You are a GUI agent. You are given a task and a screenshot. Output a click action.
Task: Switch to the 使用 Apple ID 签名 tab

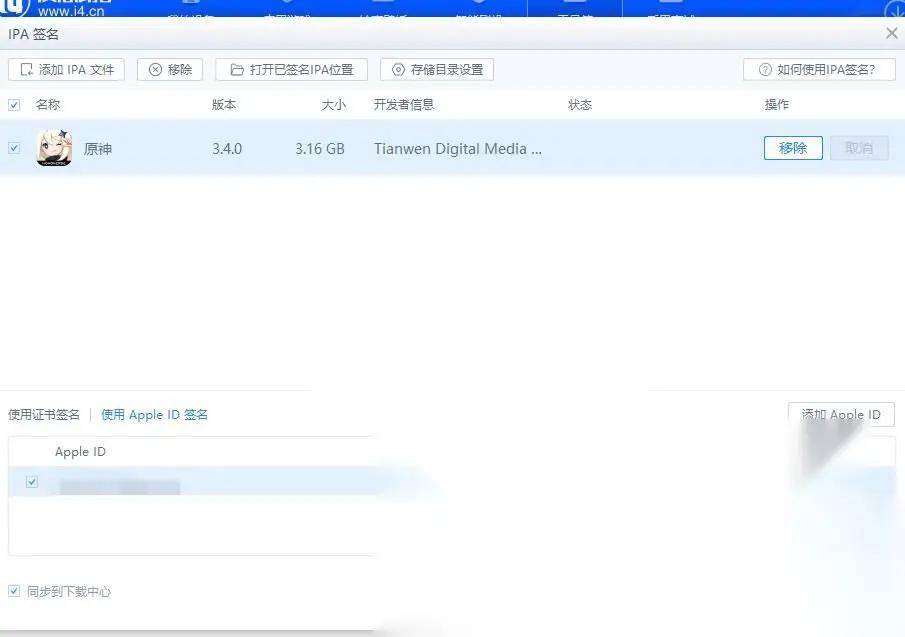click(154, 415)
